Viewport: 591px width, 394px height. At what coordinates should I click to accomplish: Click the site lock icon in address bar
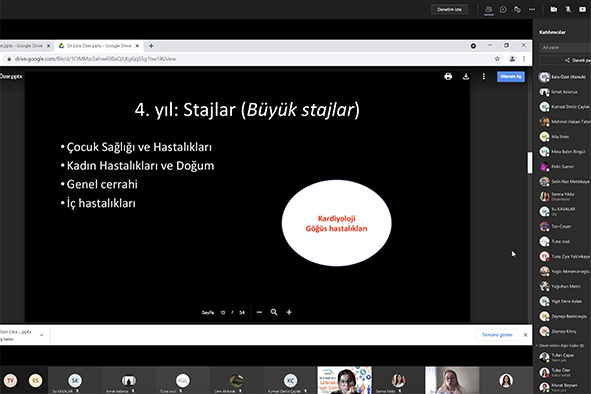pos(9,59)
